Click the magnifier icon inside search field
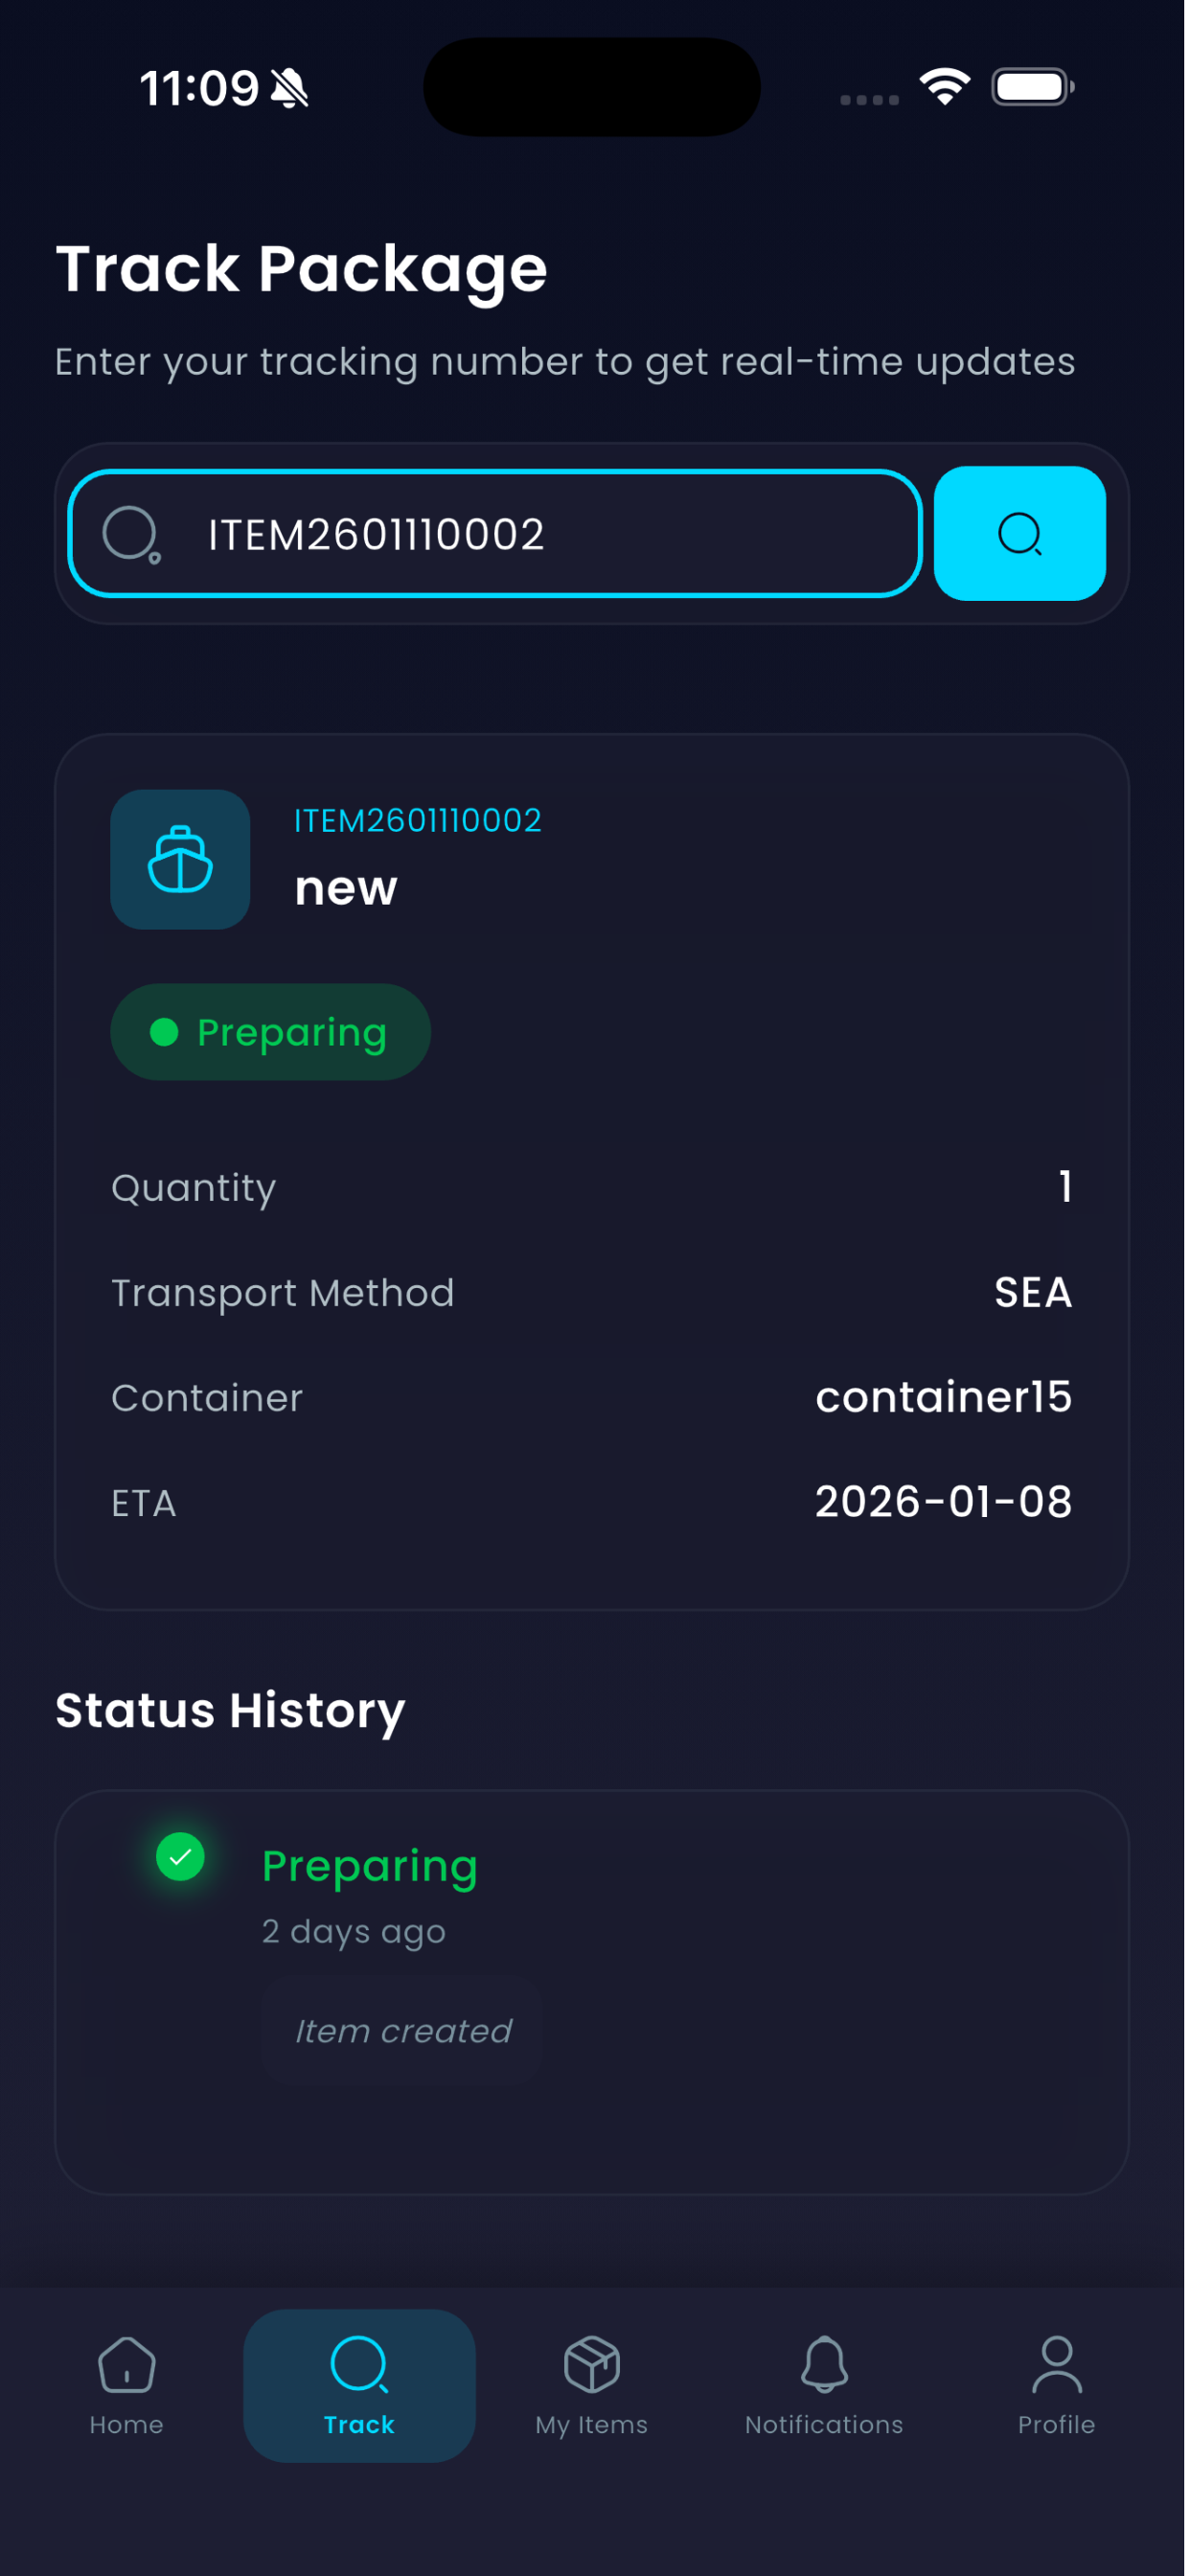This screenshot has width=1190, height=2576. 131,534
